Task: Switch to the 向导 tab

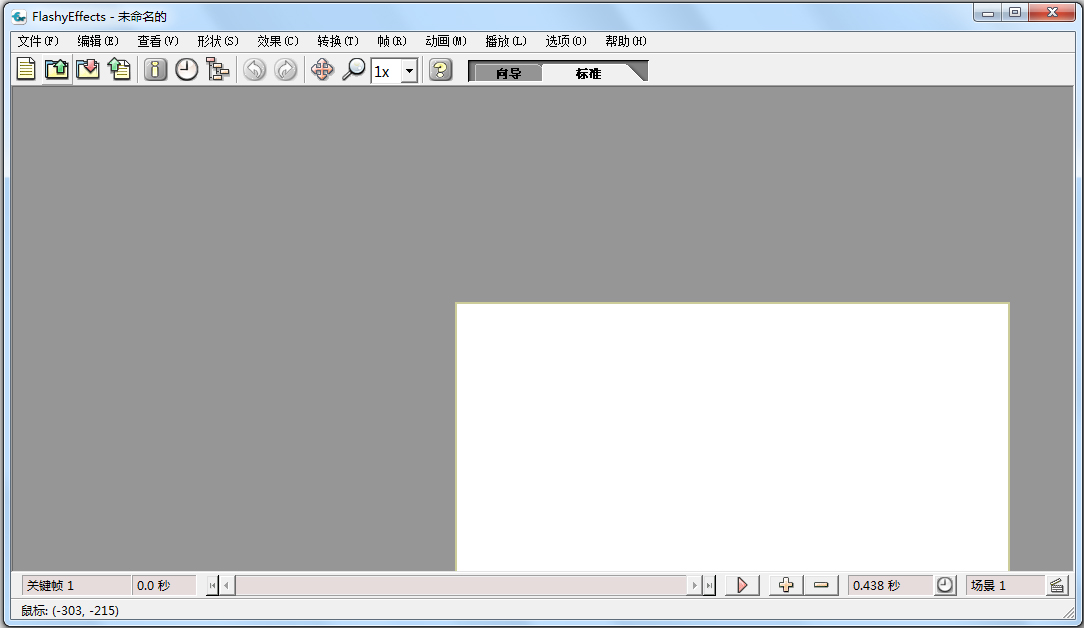Action: [507, 71]
